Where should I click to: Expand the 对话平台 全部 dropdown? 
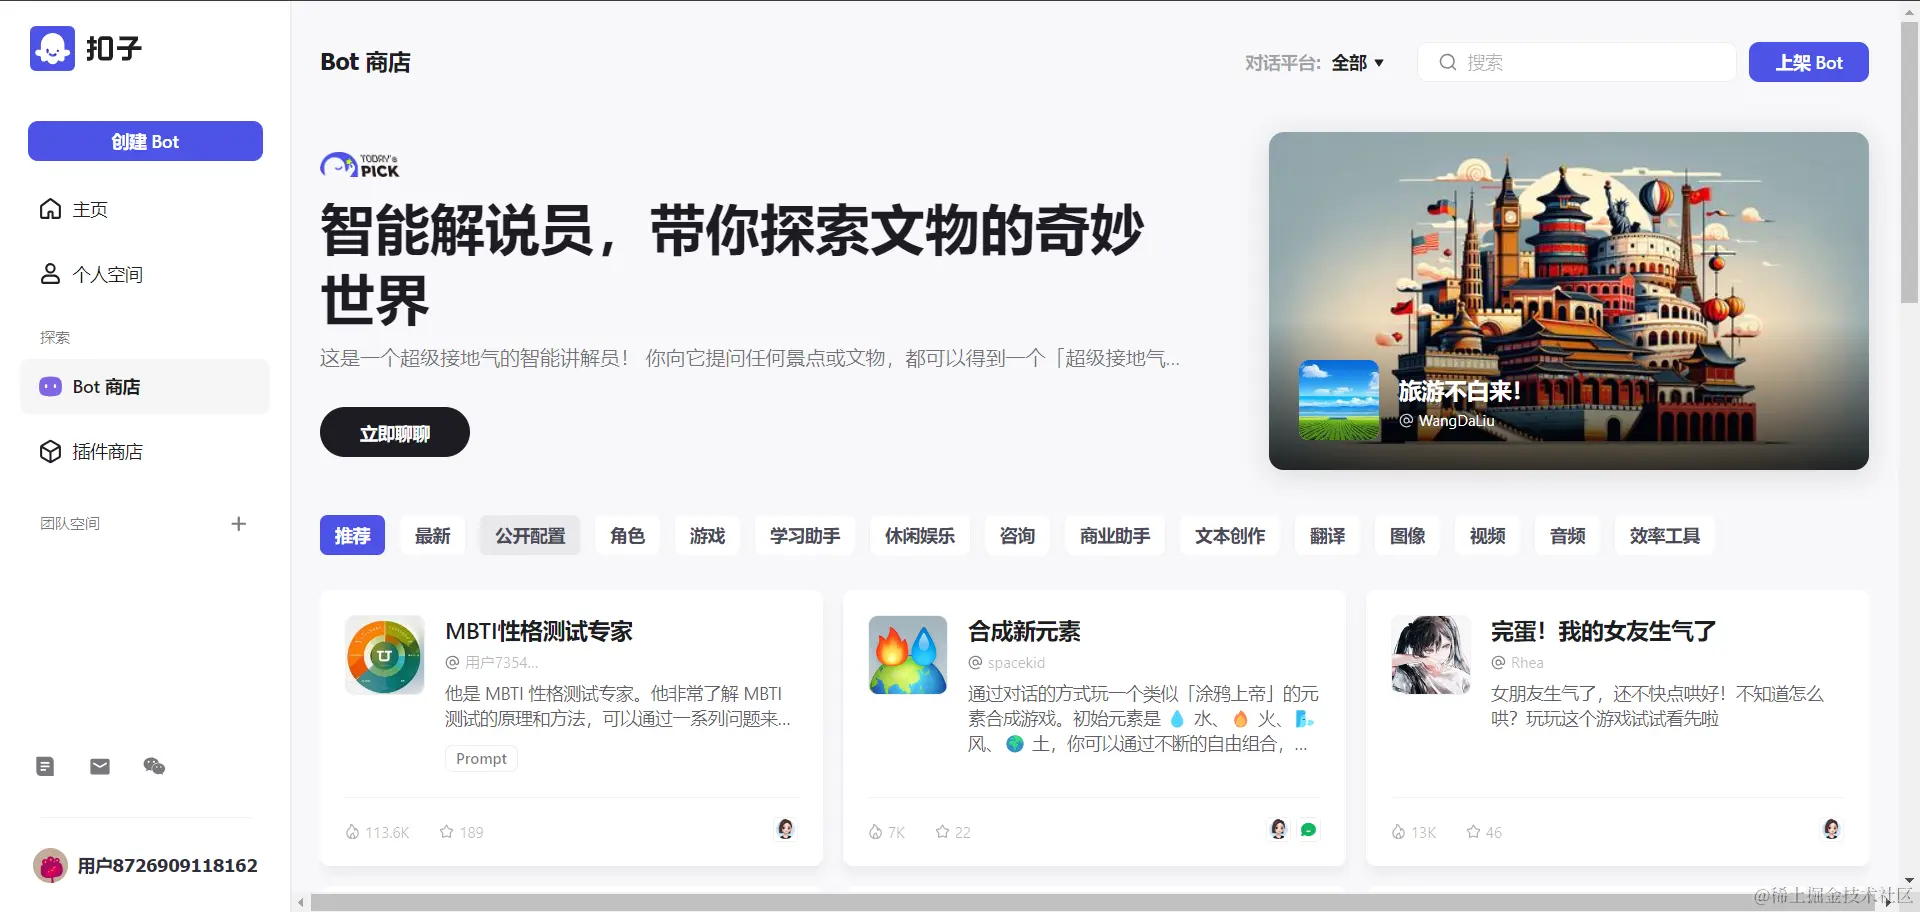(x=1357, y=62)
